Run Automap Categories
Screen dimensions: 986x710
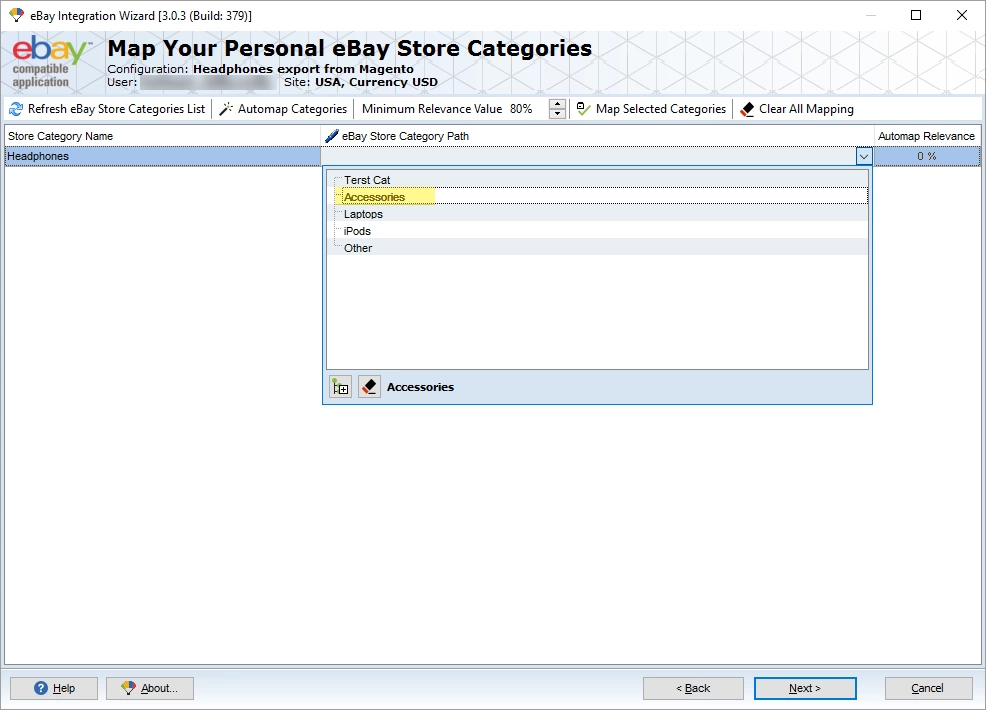pyautogui.click(x=283, y=109)
